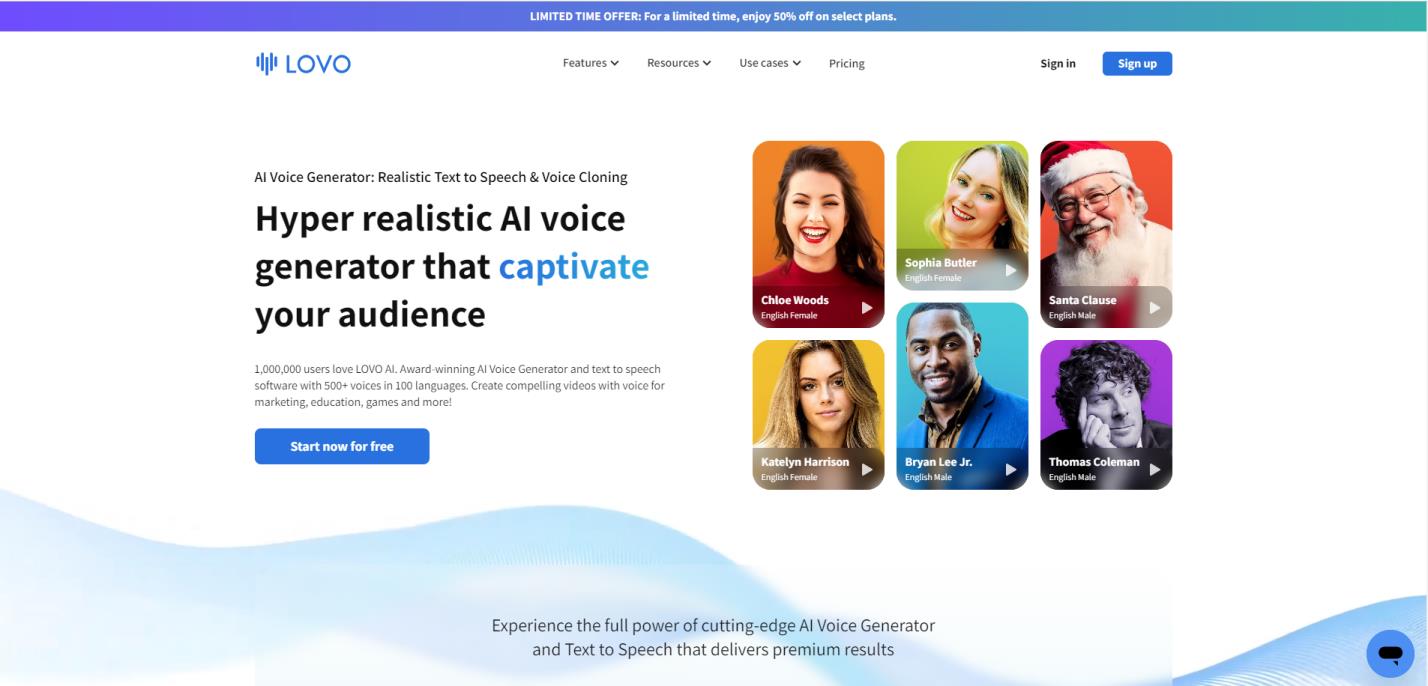
Task: Expand the Features dropdown menu
Action: (x=590, y=63)
